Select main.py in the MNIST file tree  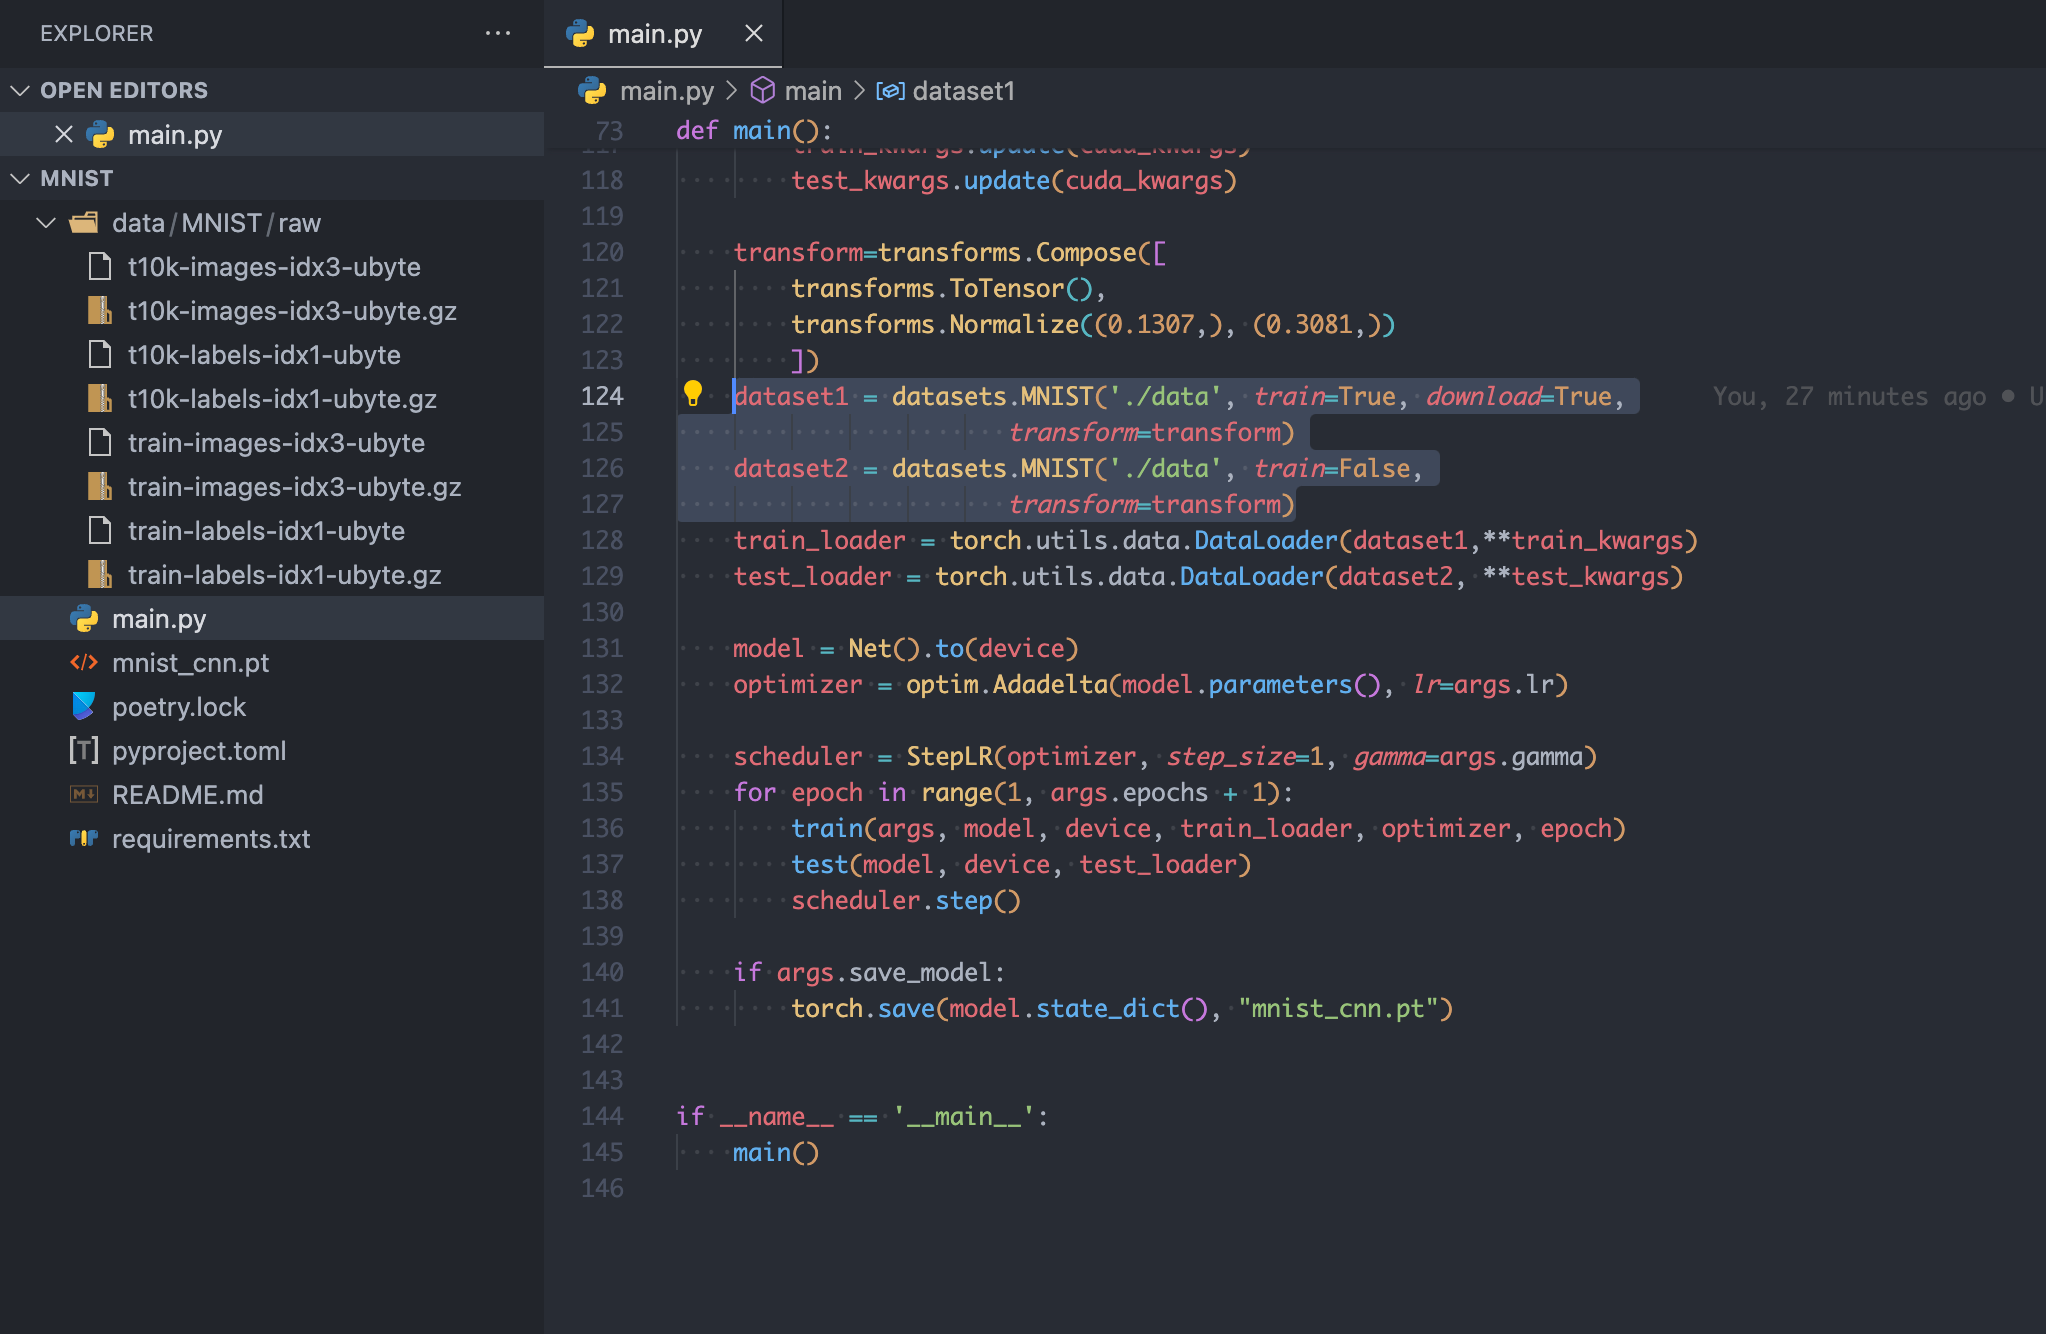click(159, 618)
